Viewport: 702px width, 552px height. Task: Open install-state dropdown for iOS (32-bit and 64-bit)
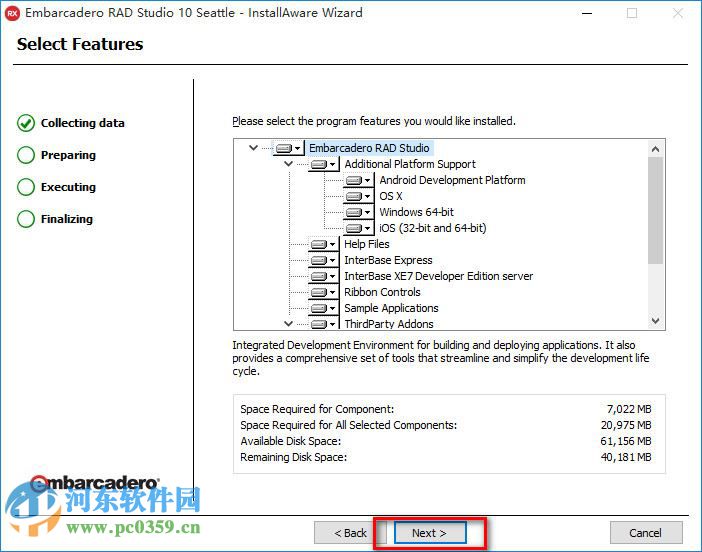pyautogui.click(x=359, y=228)
